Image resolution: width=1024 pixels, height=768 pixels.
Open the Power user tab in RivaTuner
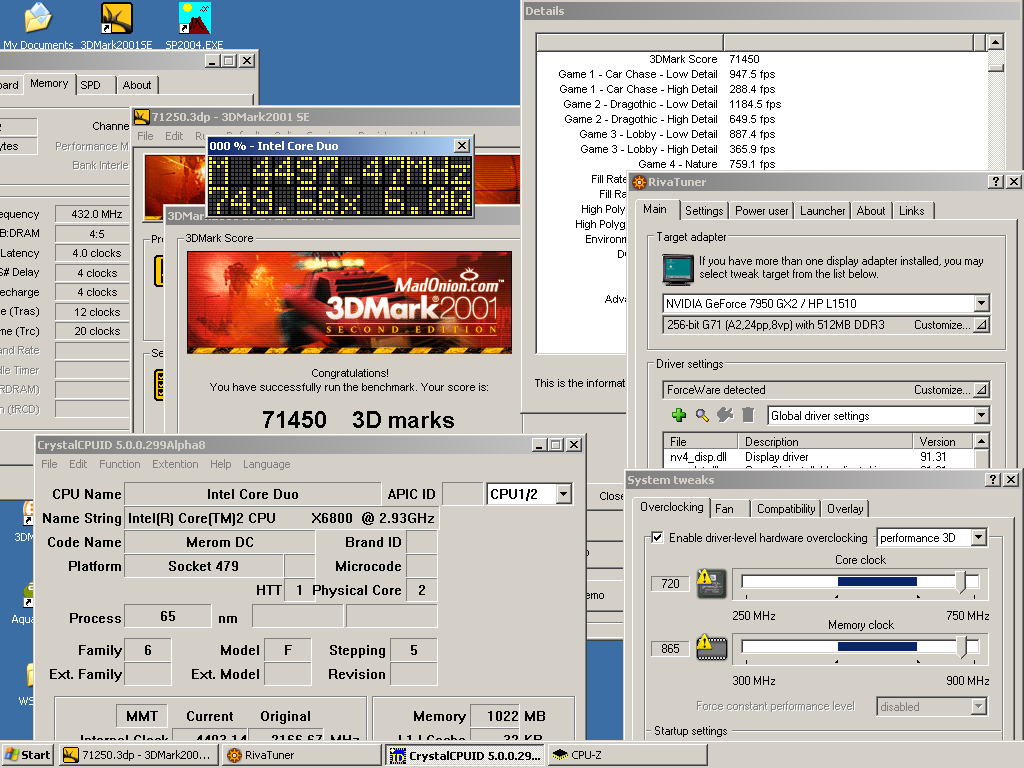pos(761,211)
